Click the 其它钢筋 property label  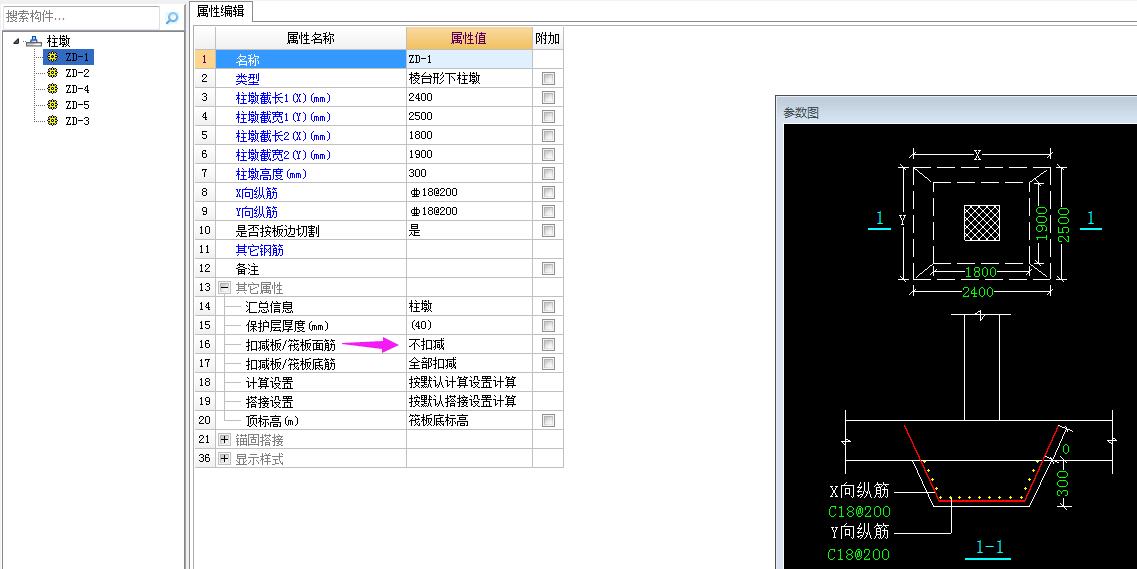[x=260, y=250]
